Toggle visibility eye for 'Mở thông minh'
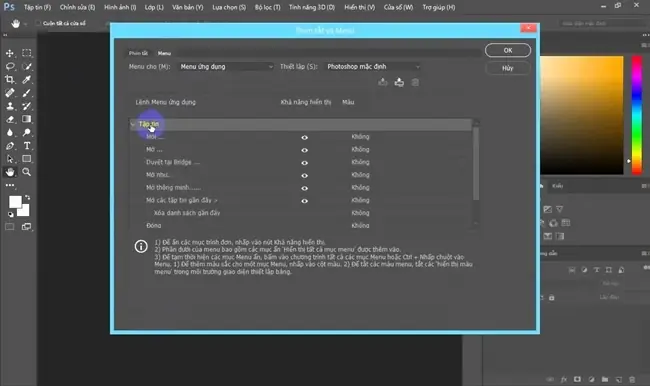 [305, 188]
